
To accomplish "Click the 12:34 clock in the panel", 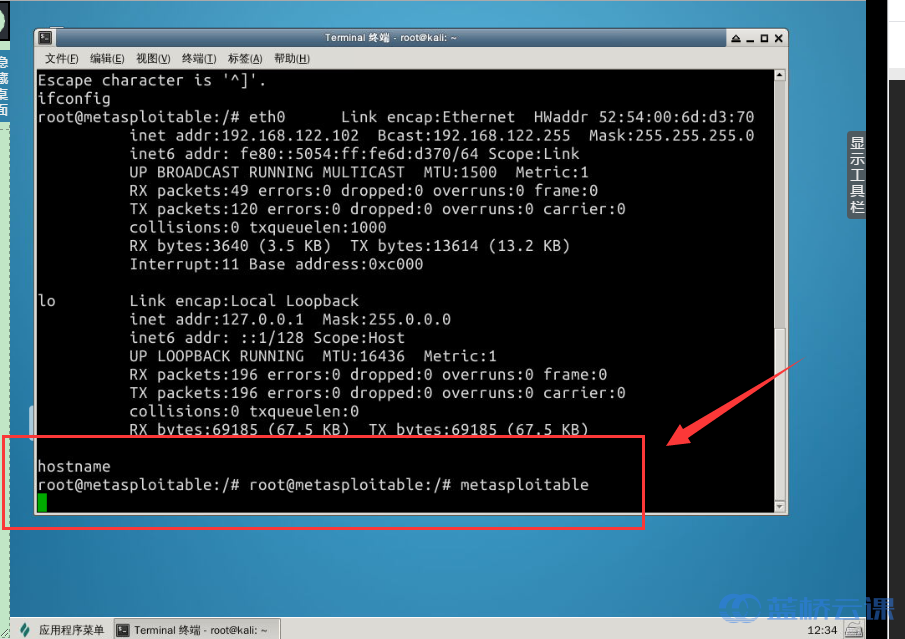I will 822,630.
